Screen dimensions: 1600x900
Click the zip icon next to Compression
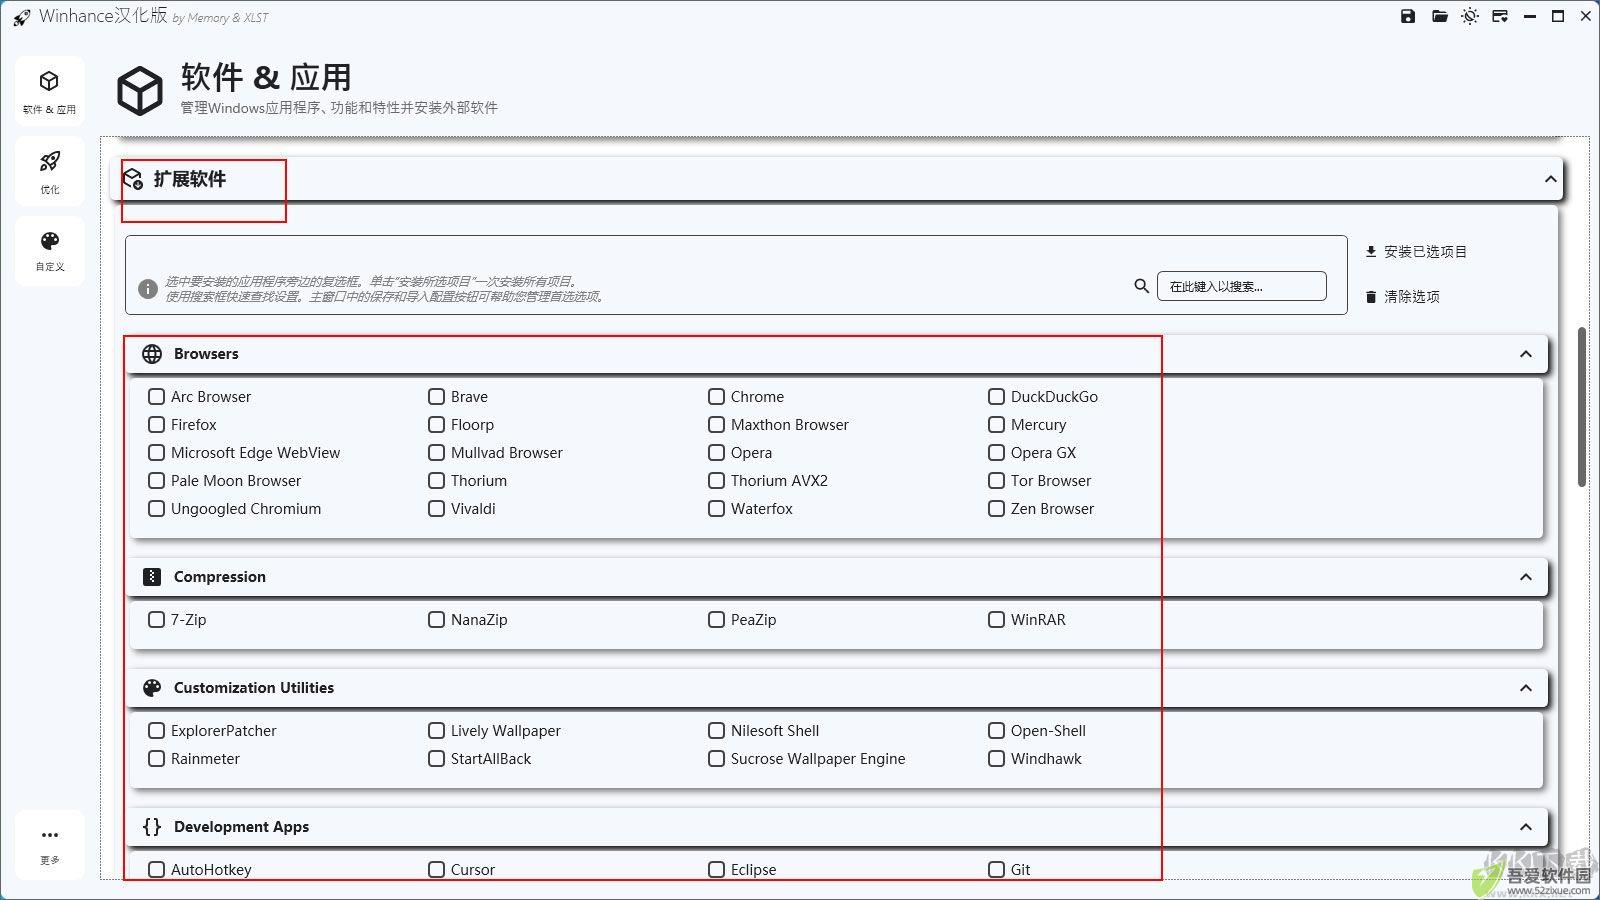click(x=152, y=577)
